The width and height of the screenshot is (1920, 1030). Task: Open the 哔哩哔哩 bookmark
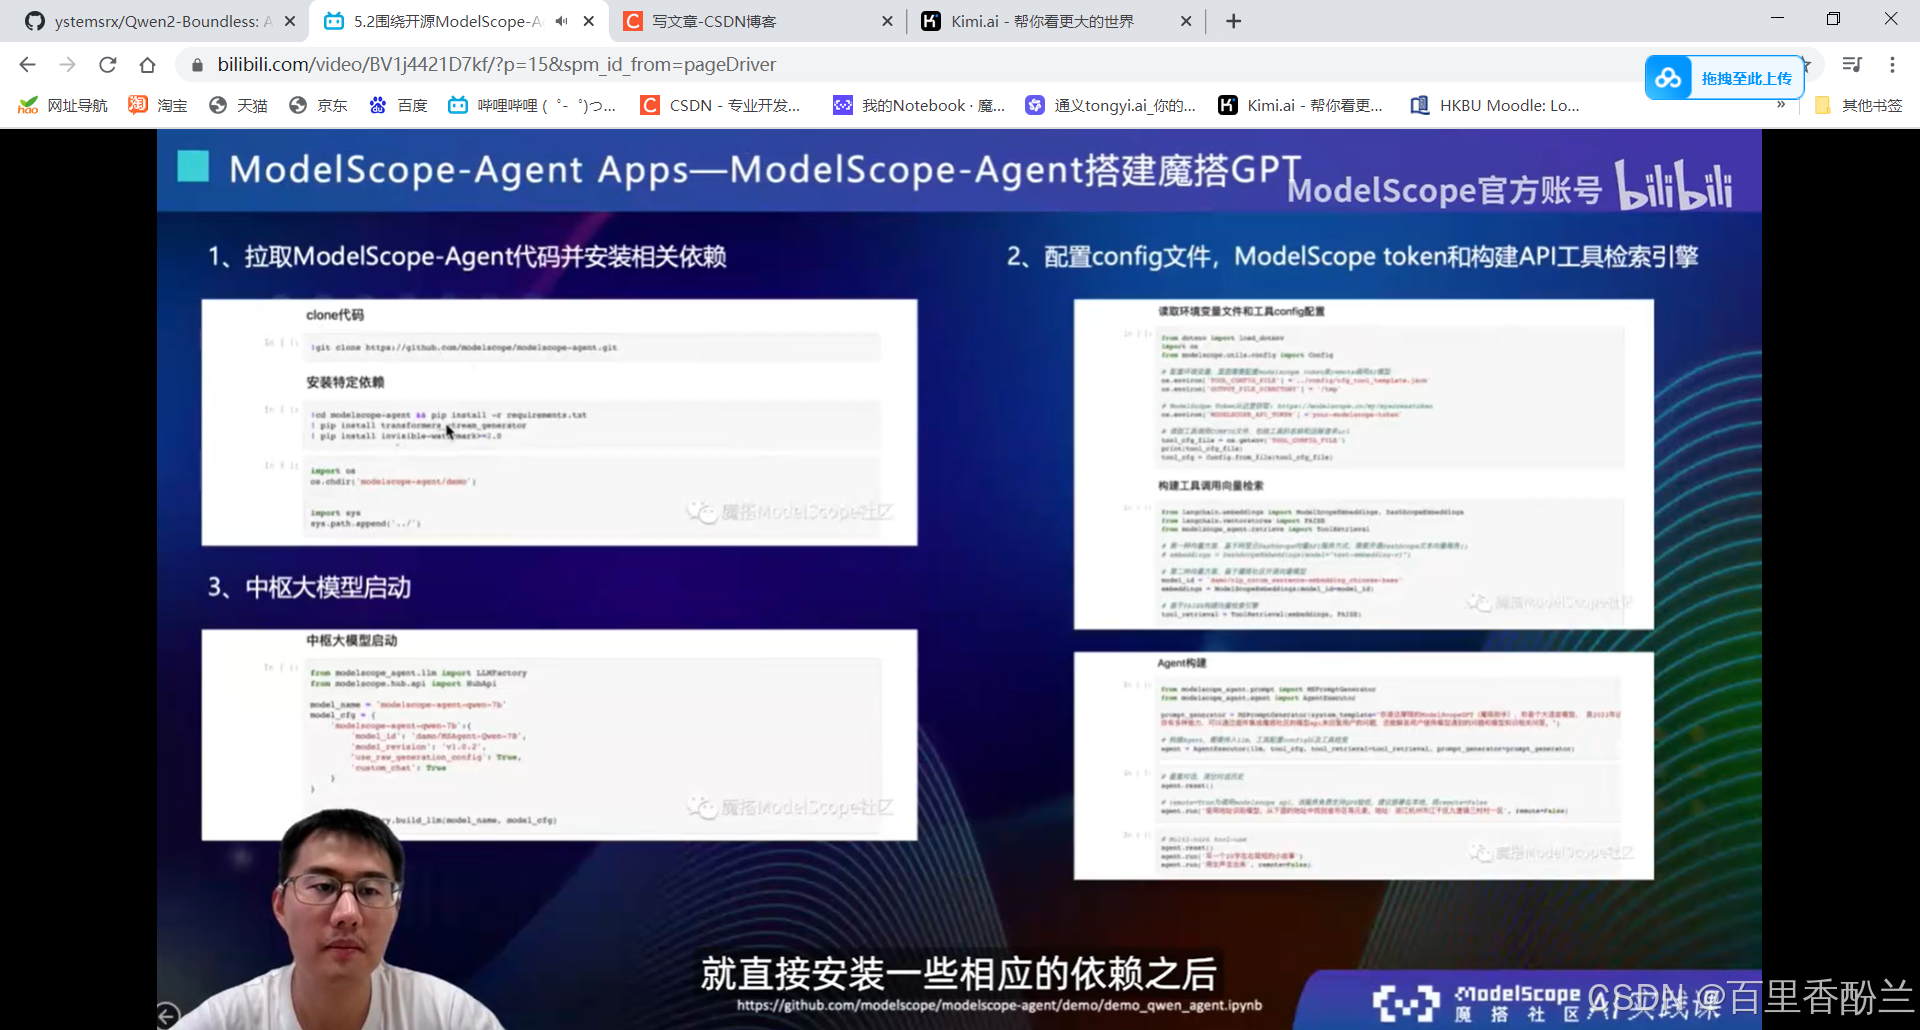532,105
